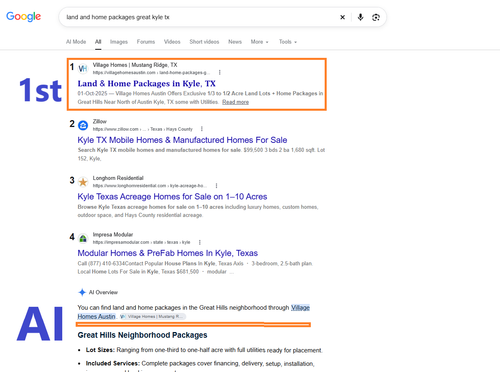Open Kyle Texas Acreage Homes for Sale link

172,197
